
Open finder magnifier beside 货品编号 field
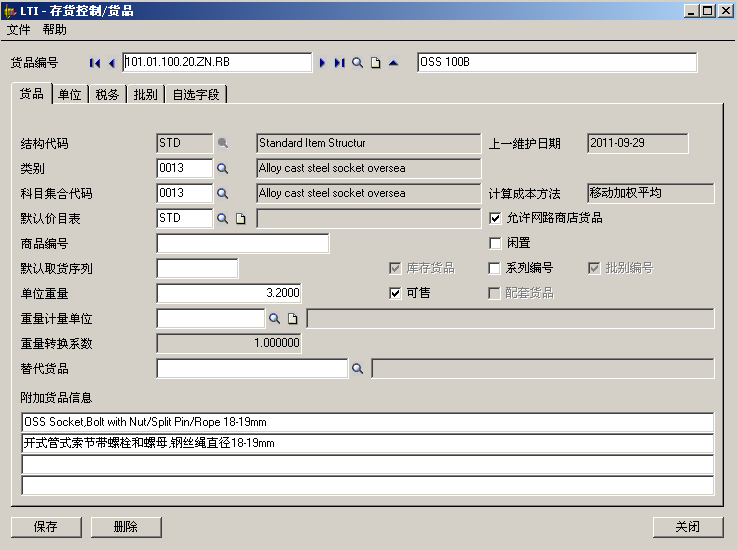click(x=357, y=63)
